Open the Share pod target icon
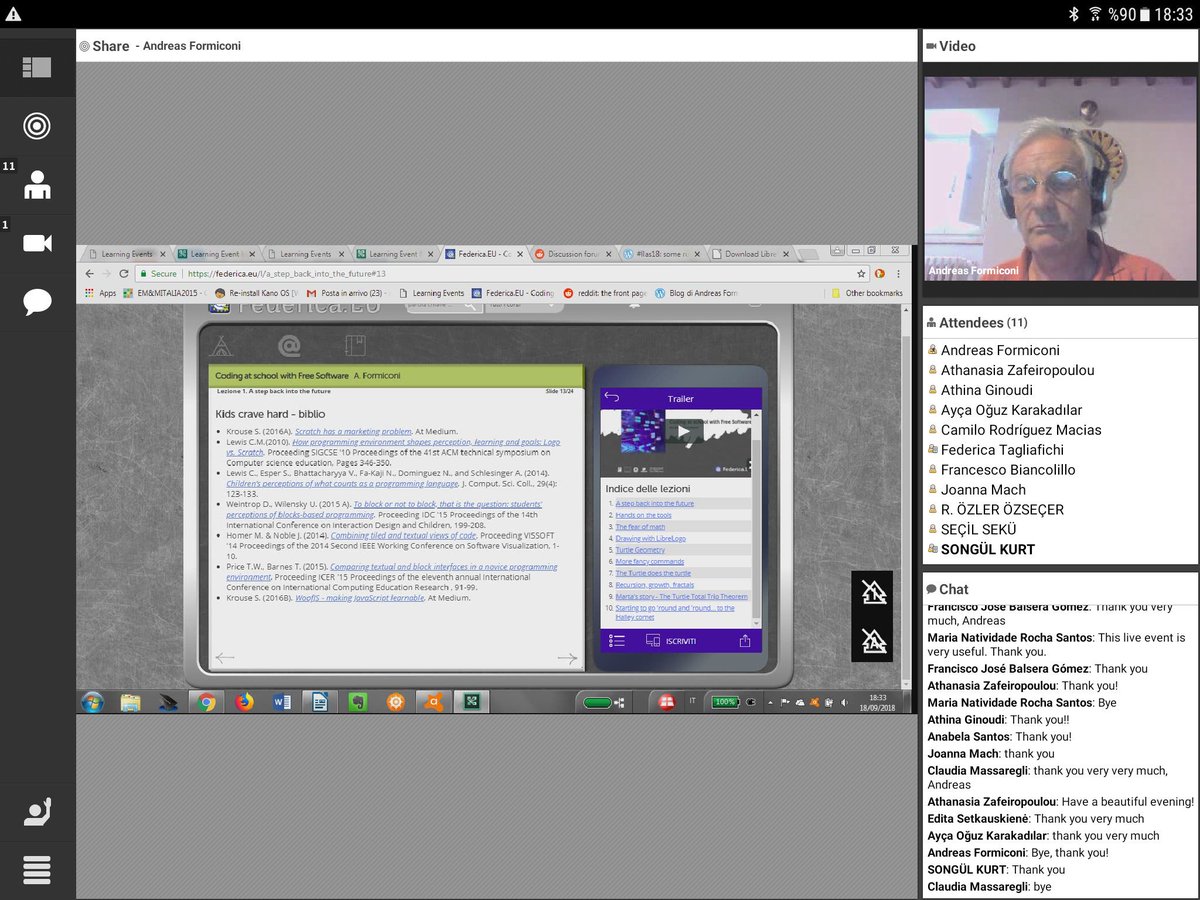The width and height of the screenshot is (1200, 900). (37, 126)
